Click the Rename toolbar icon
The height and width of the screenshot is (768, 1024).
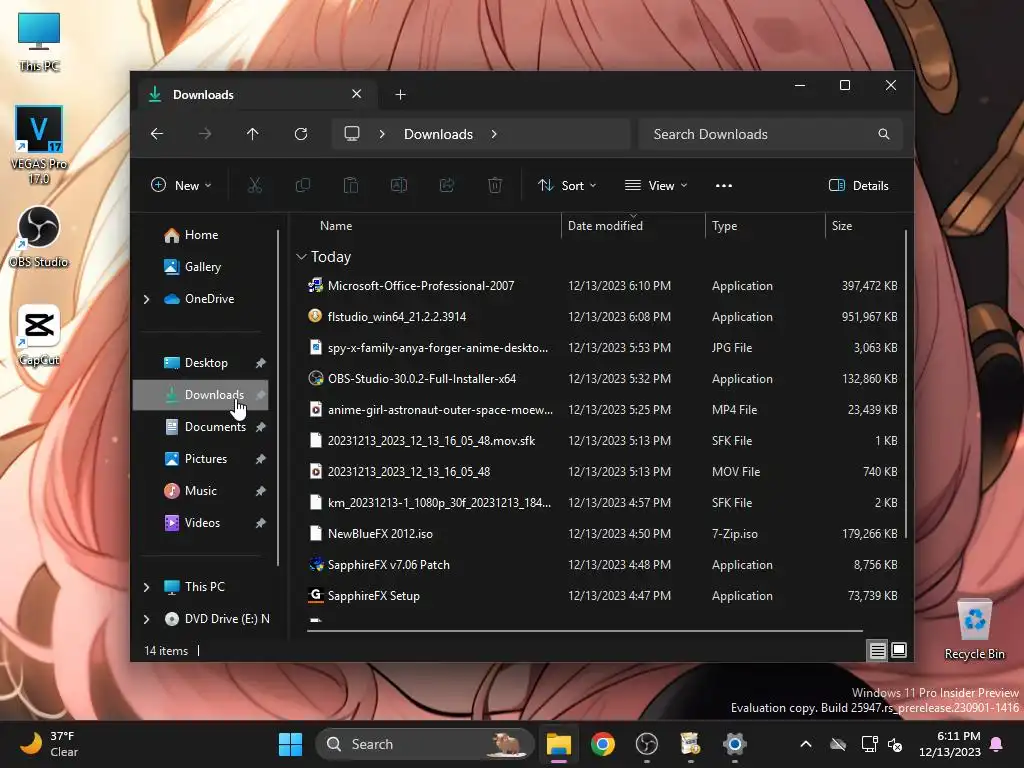point(399,185)
